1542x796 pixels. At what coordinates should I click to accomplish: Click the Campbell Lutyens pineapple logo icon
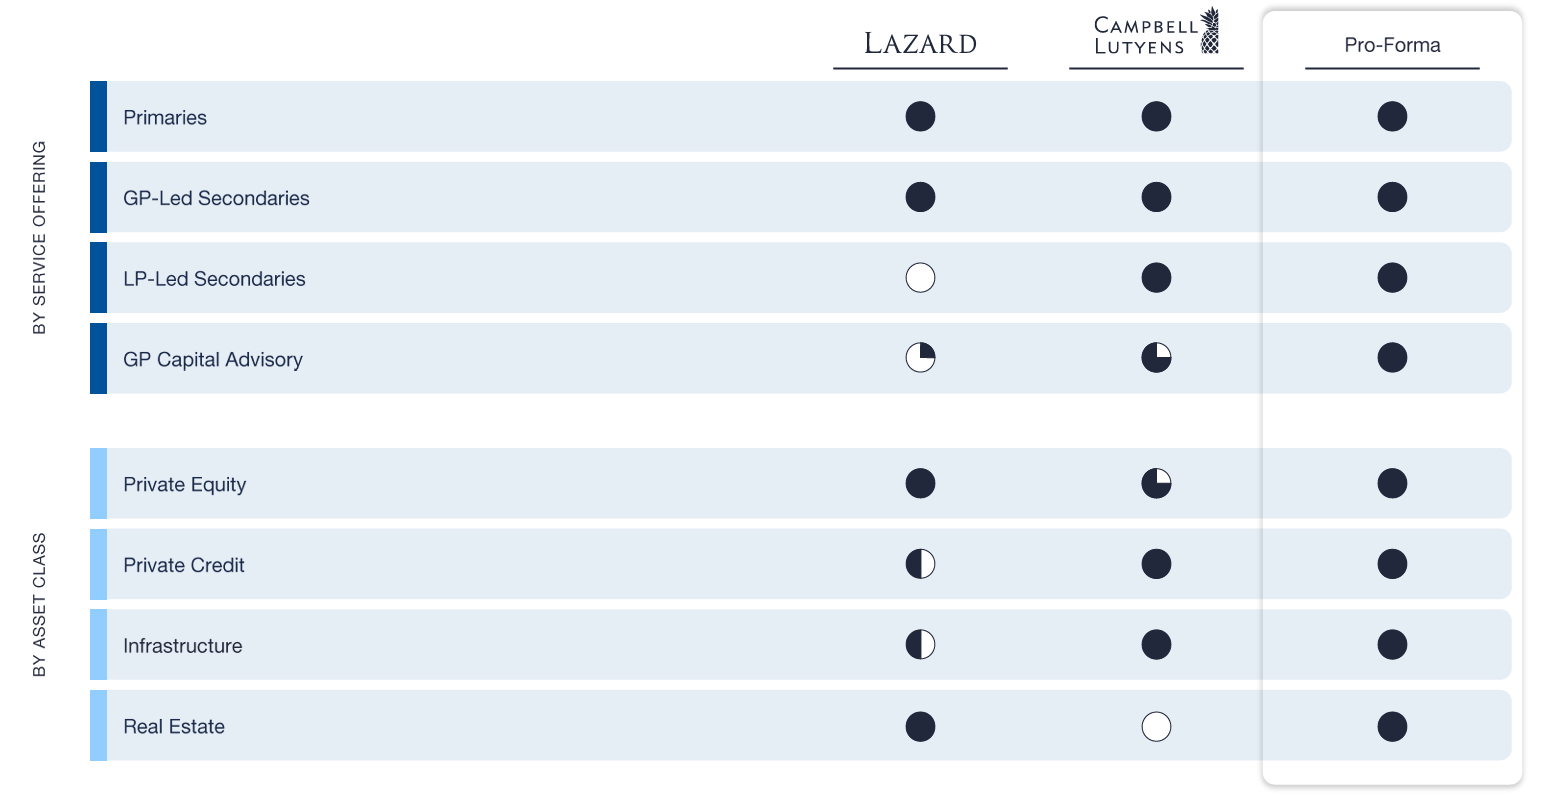click(x=1210, y=30)
